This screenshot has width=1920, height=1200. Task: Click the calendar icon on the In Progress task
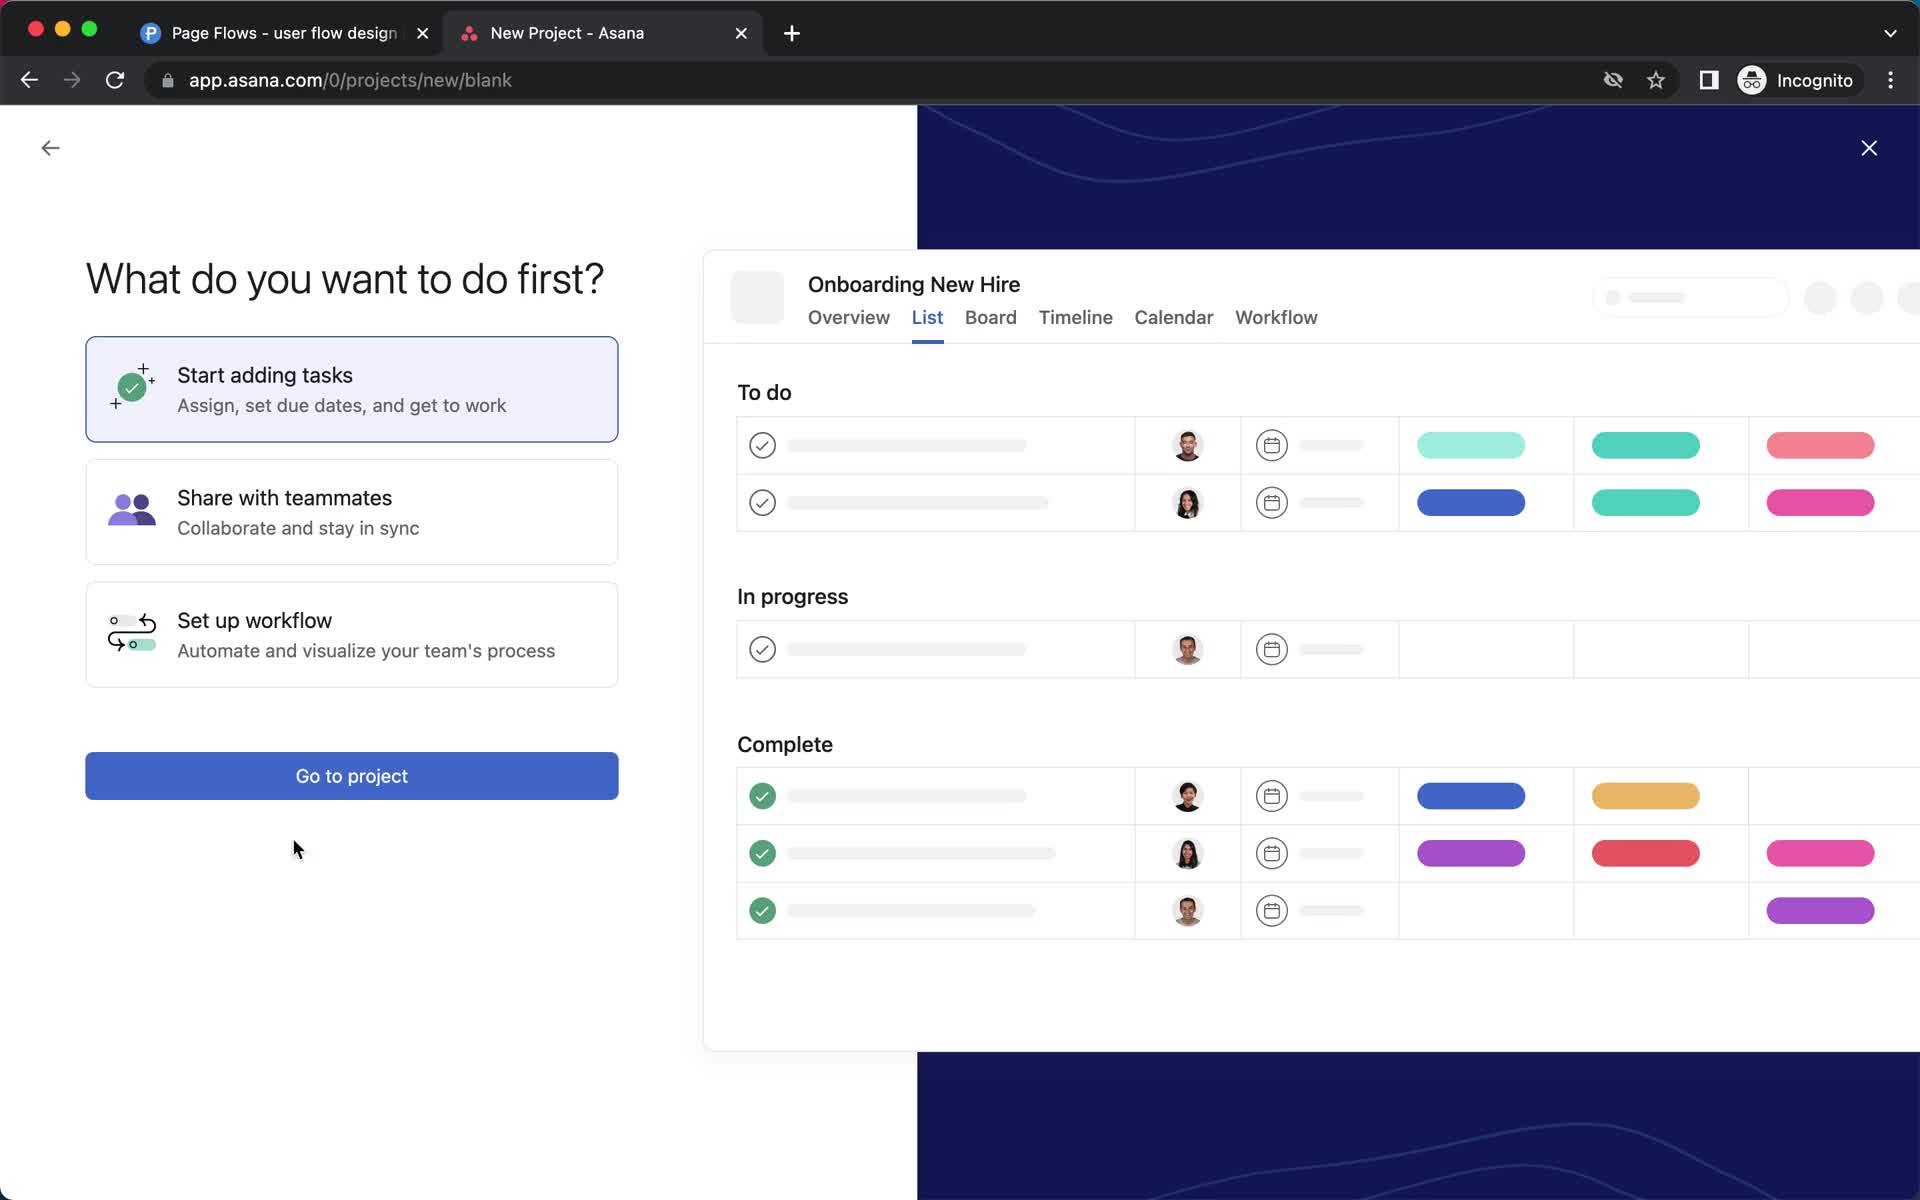[1272, 648]
